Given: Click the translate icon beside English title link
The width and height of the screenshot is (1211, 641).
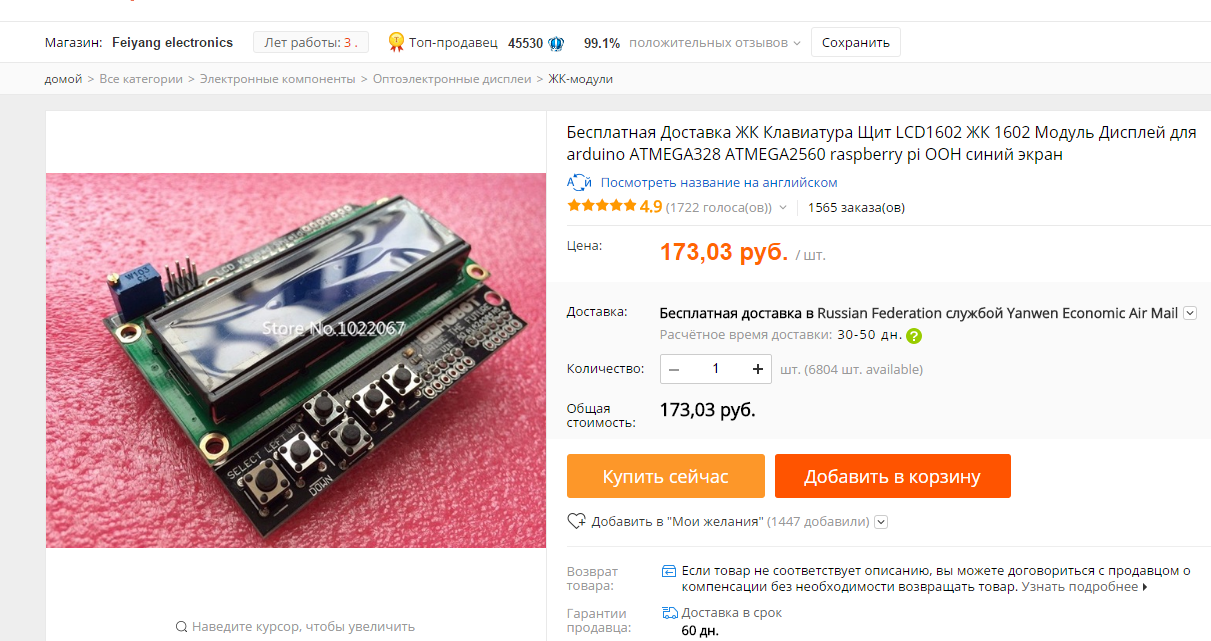Looking at the screenshot, I should pos(579,182).
